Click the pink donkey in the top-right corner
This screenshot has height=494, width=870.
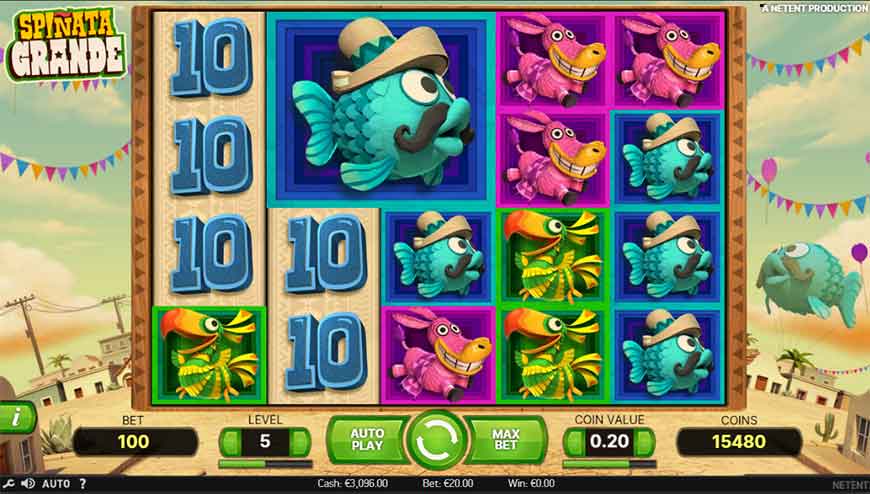[668, 62]
